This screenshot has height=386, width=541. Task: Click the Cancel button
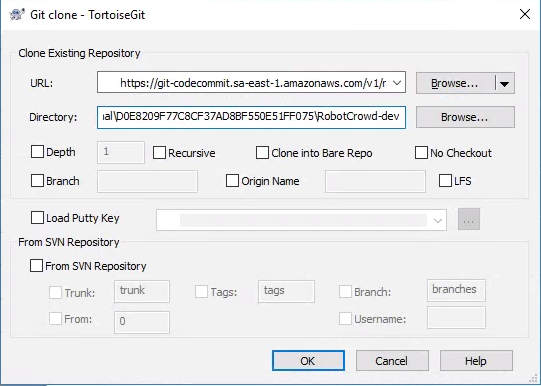click(x=392, y=361)
